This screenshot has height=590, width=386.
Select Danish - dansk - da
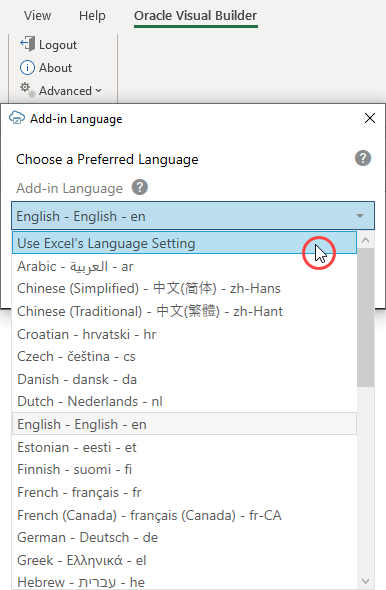click(184, 379)
